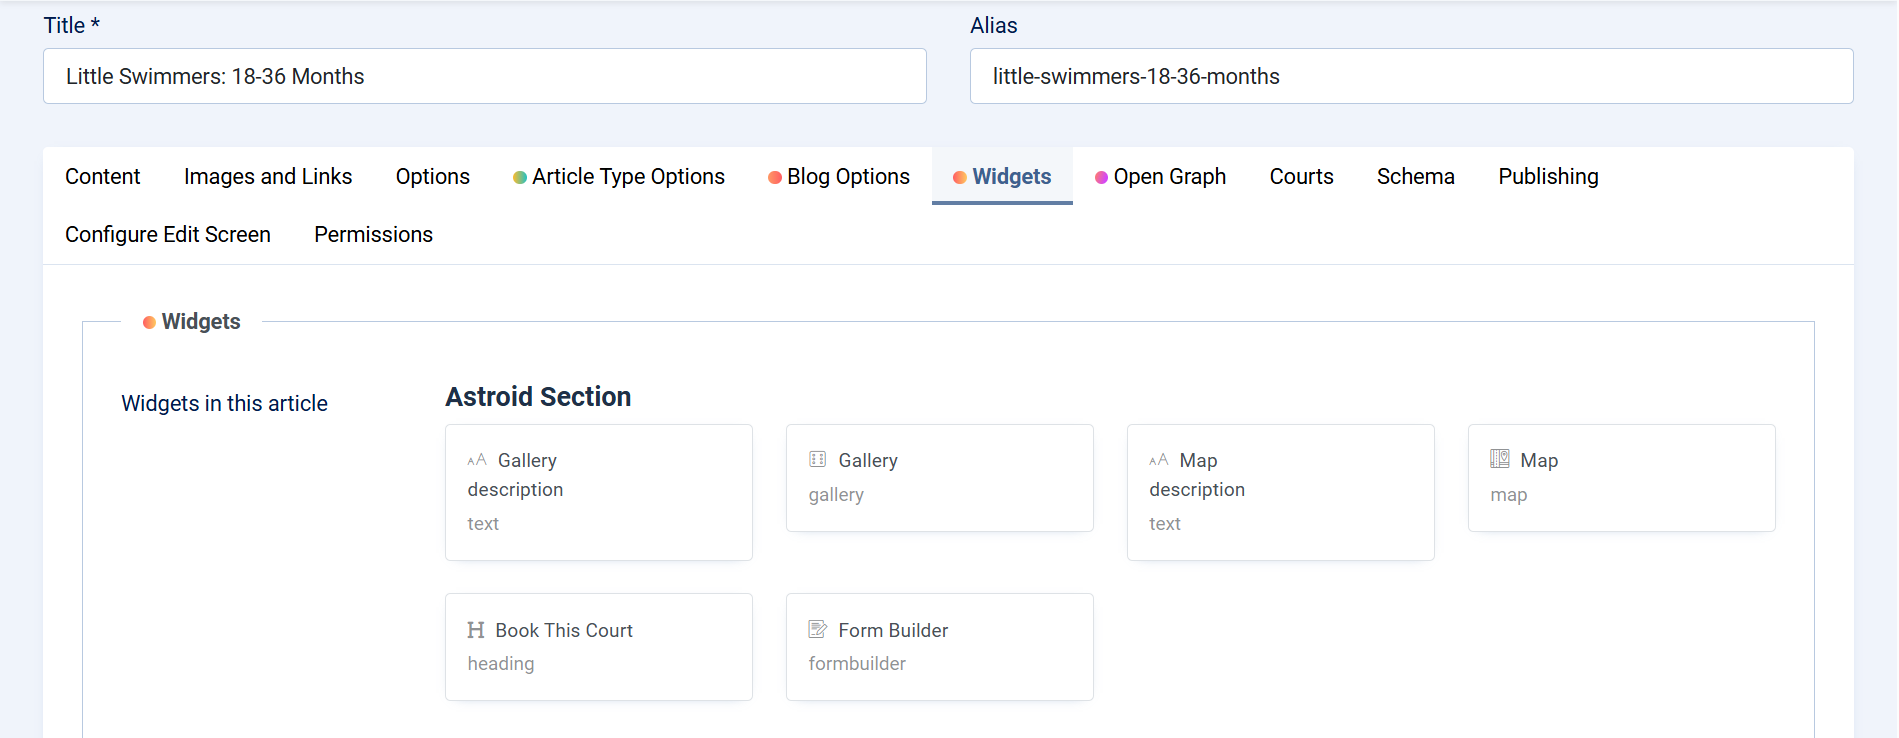Click the gallery icon on Gallery widget card
The image size is (1899, 738).
(818, 459)
